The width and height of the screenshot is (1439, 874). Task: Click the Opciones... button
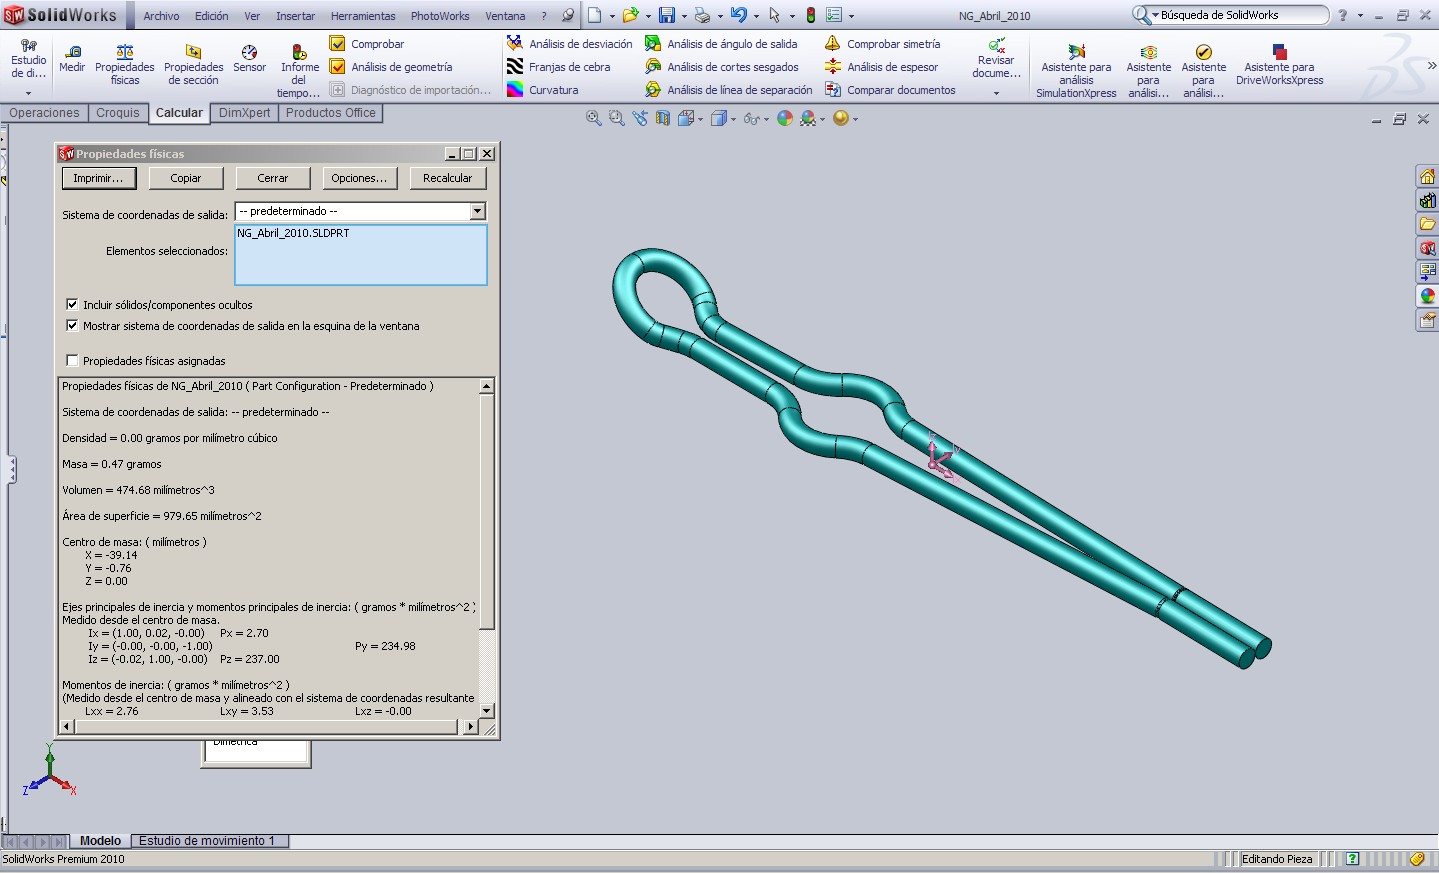(x=359, y=178)
